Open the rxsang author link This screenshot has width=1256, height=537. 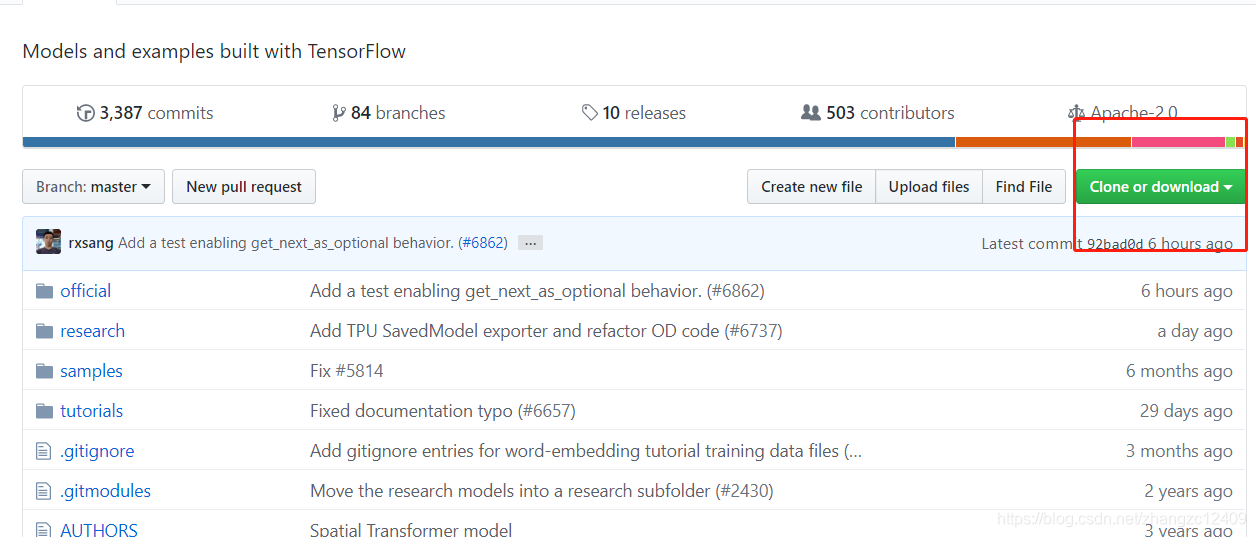pos(91,243)
